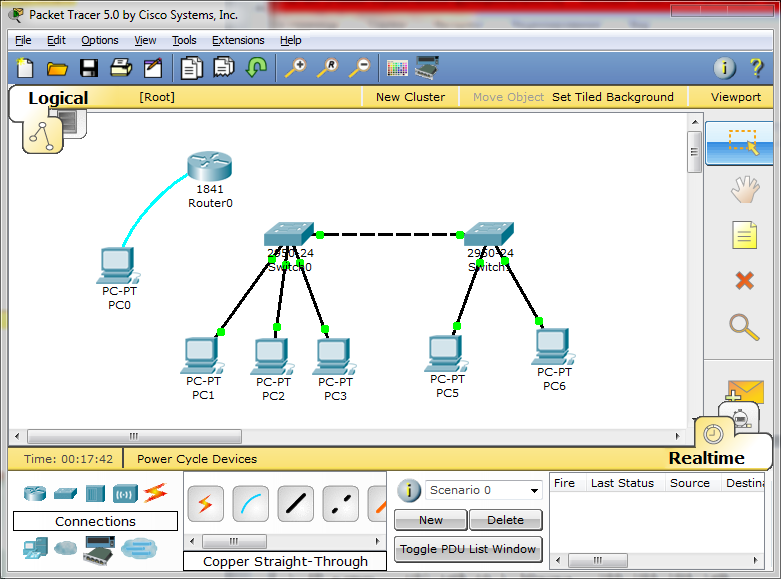Print the workspace with the printer icon
The image size is (781, 579).
click(121, 68)
